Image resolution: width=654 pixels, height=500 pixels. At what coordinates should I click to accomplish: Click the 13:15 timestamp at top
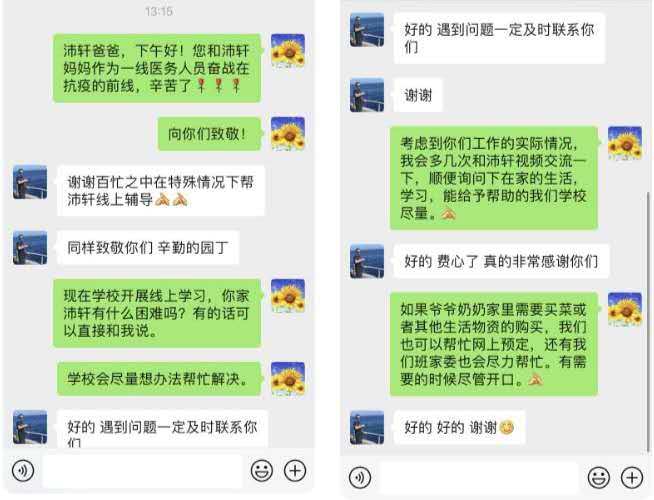coord(159,11)
